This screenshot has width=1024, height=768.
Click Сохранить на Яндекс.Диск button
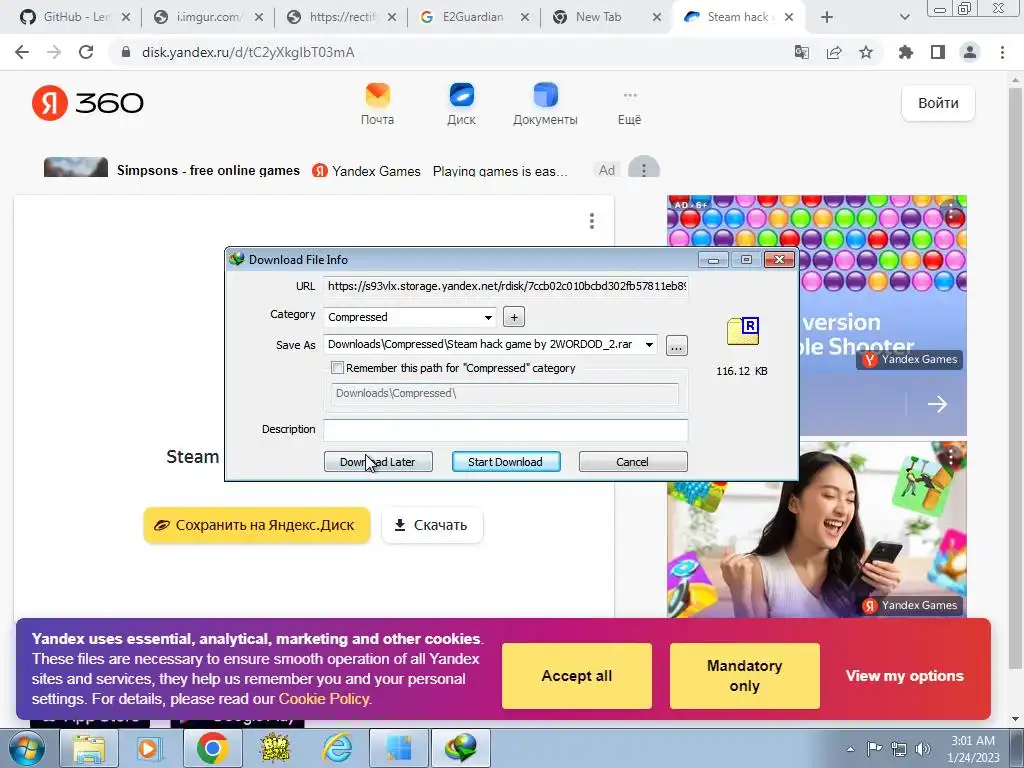pyautogui.click(x=257, y=525)
